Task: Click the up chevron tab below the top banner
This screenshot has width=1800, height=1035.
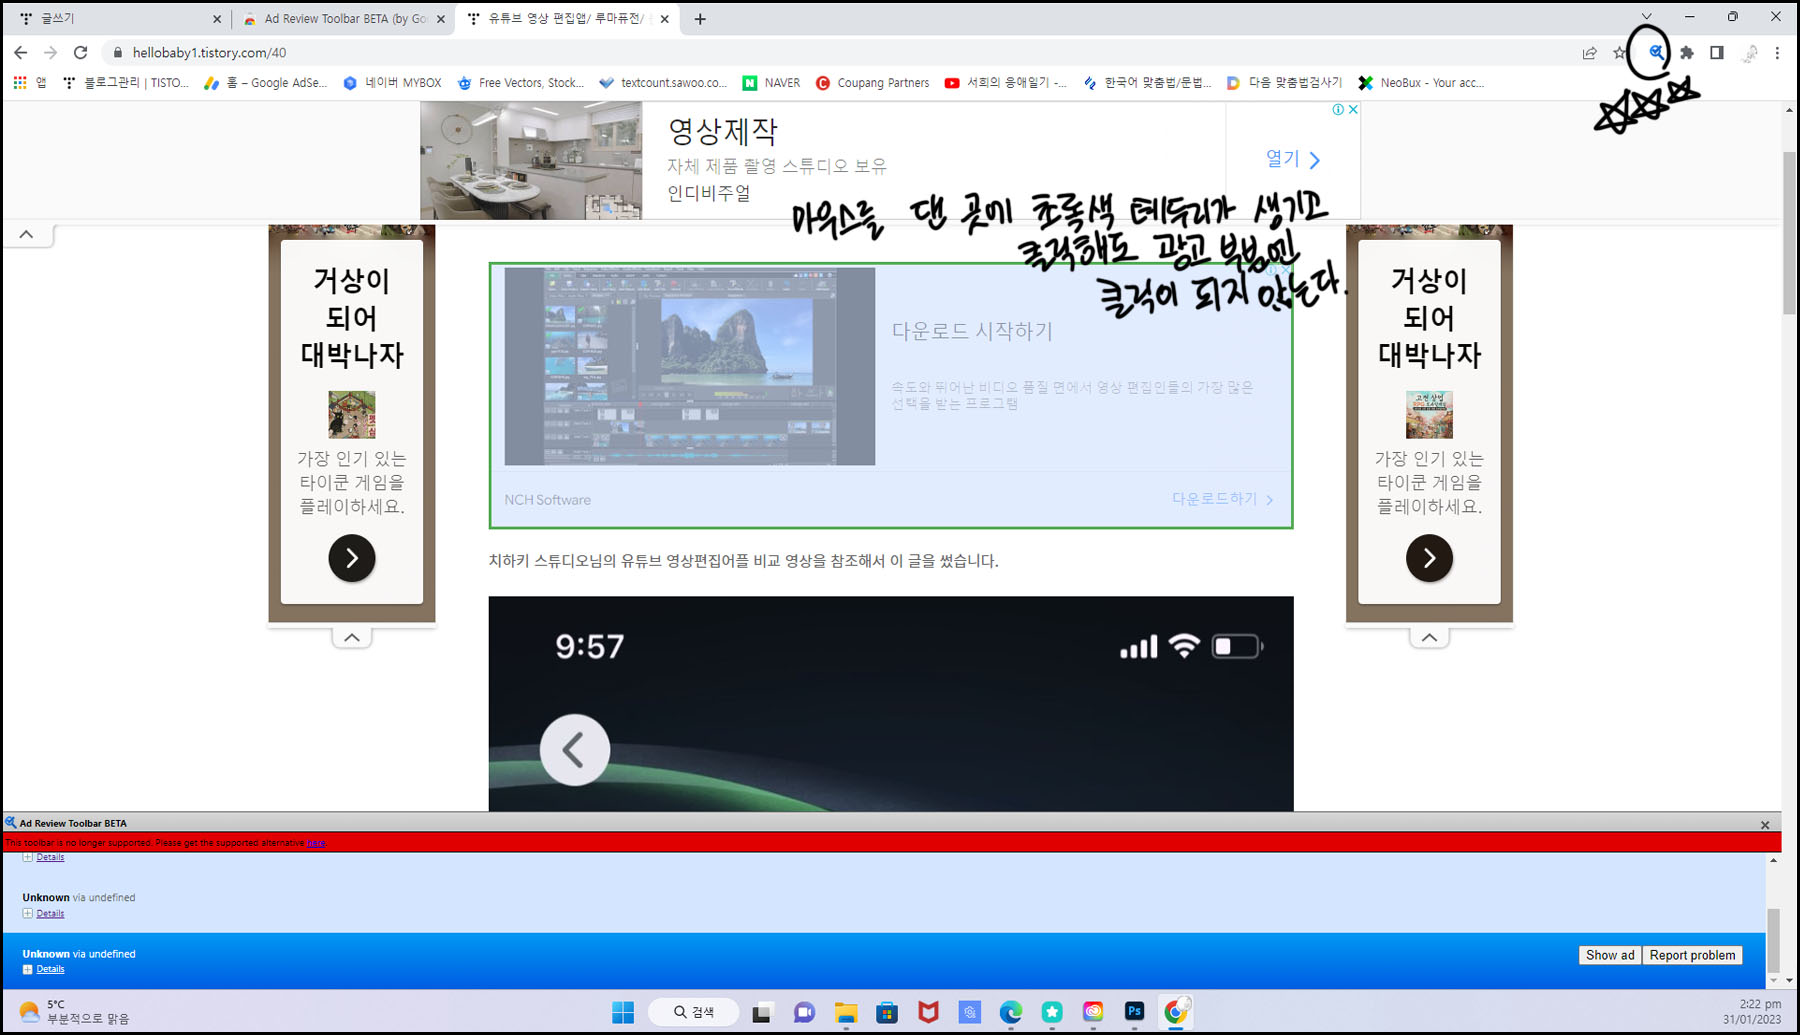Action: (27, 234)
